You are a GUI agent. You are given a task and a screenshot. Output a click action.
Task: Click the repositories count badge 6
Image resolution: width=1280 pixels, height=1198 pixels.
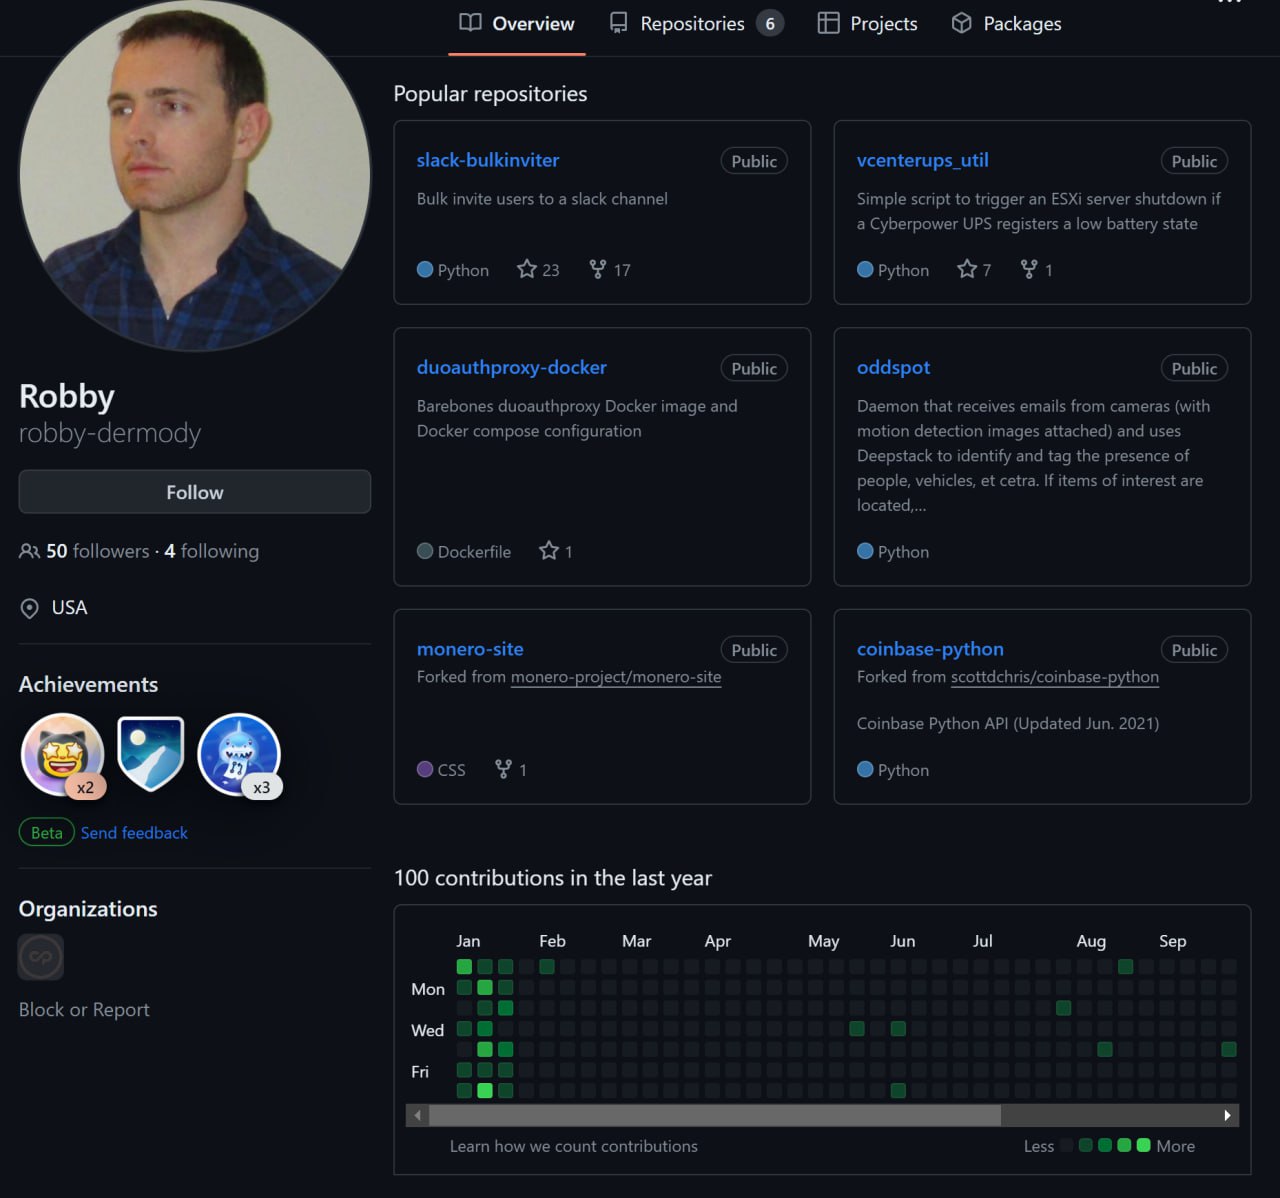770,23
